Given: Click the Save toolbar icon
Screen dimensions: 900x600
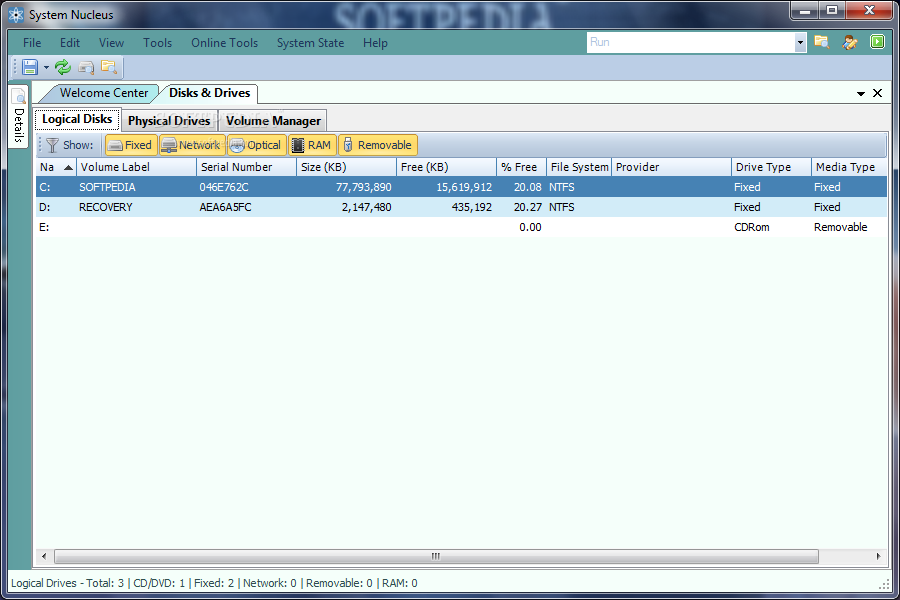Looking at the screenshot, I should click(30, 67).
